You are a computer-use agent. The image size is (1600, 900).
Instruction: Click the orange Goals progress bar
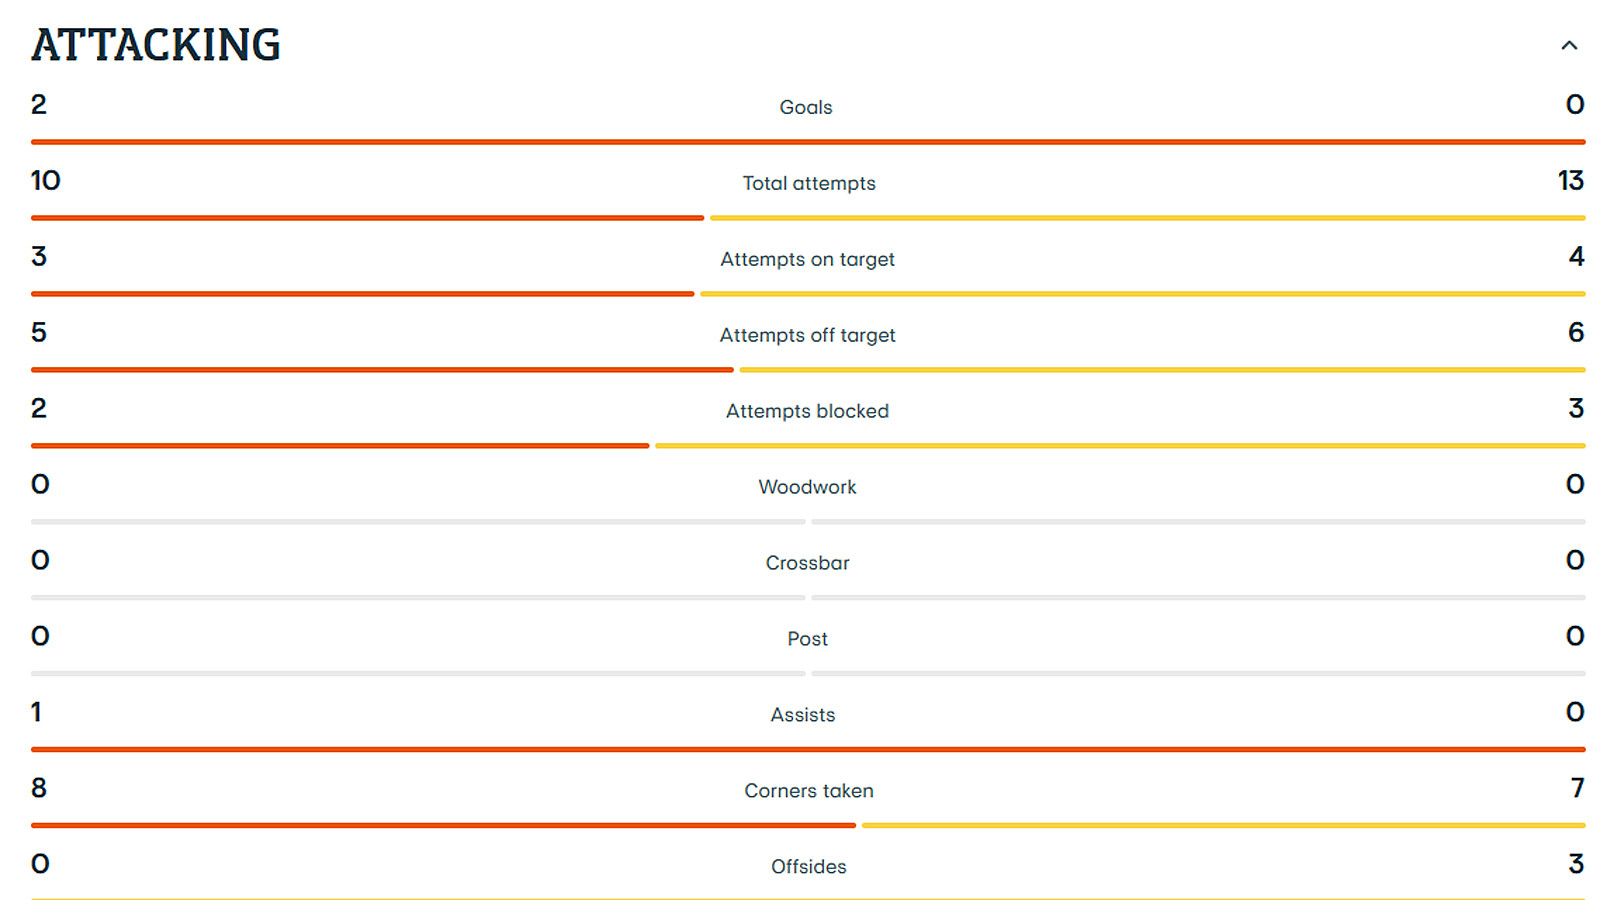tap(808, 142)
